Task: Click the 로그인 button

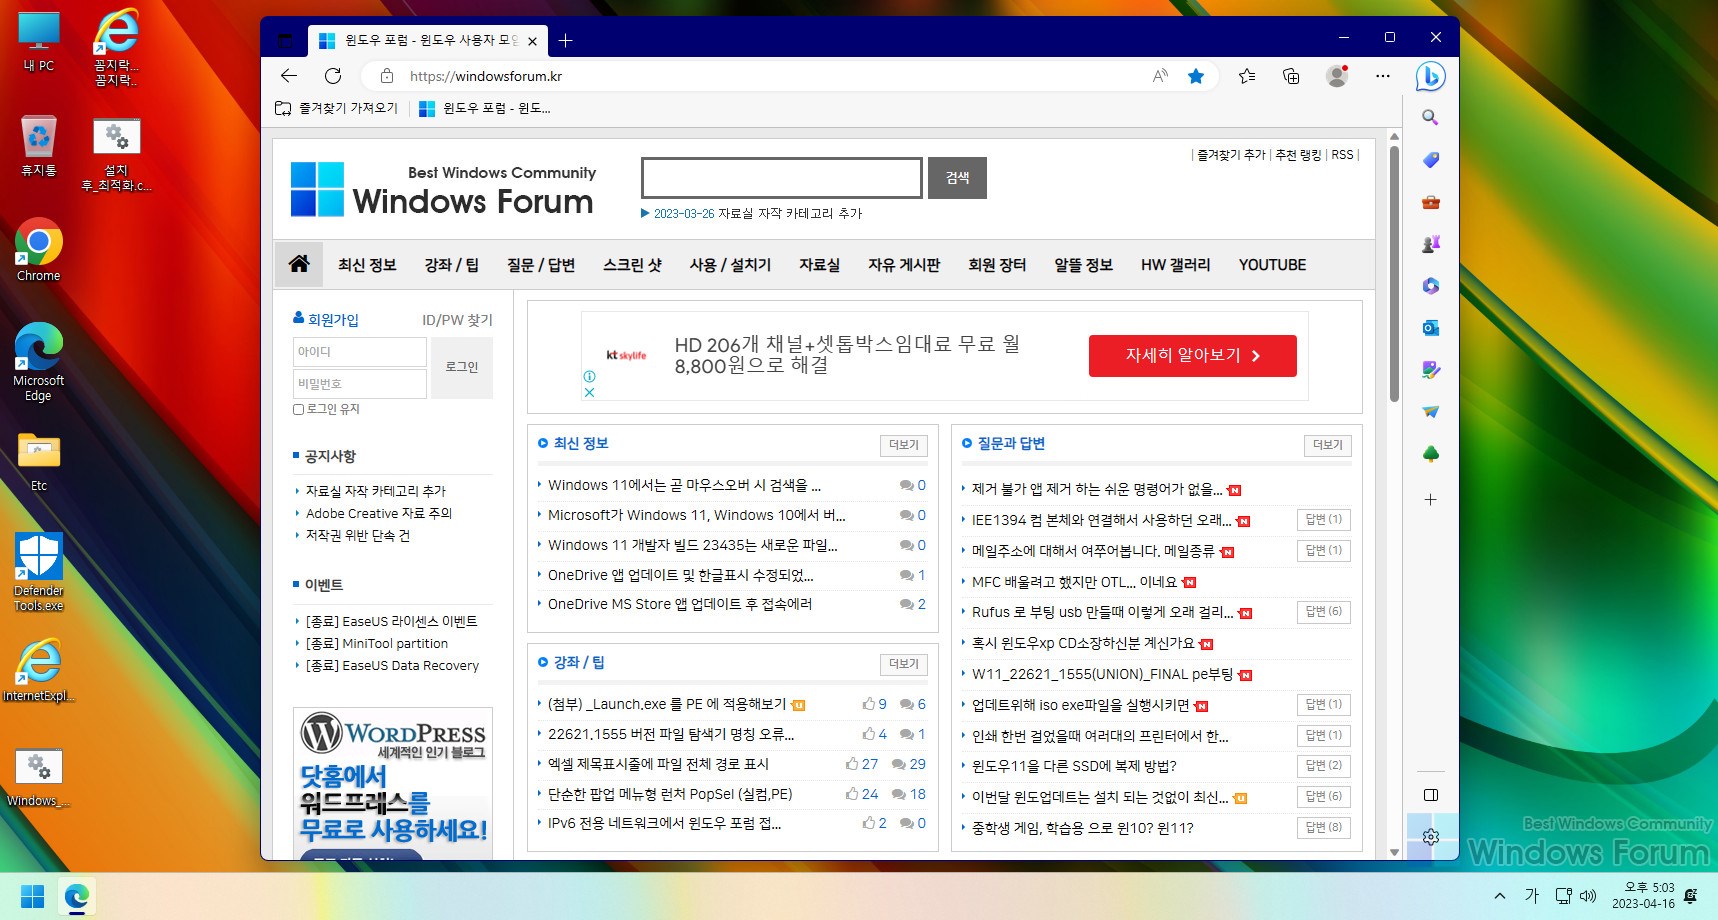Action: 462,367
